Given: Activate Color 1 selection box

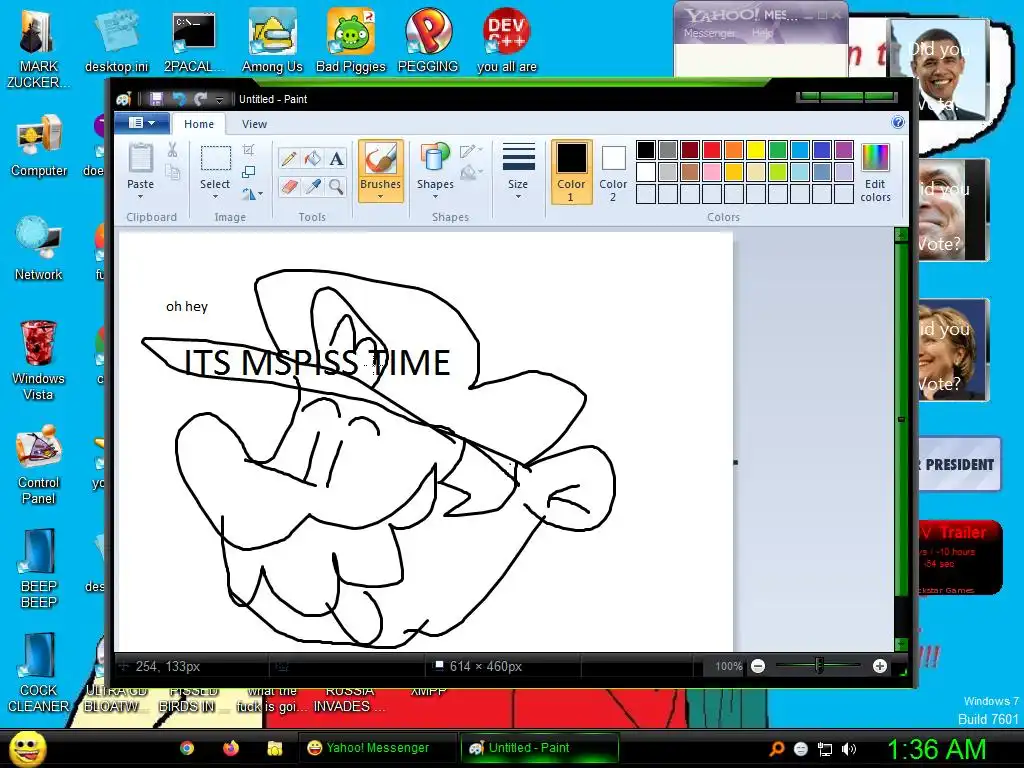Looking at the screenshot, I should pyautogui.click(x=571, y=172).
